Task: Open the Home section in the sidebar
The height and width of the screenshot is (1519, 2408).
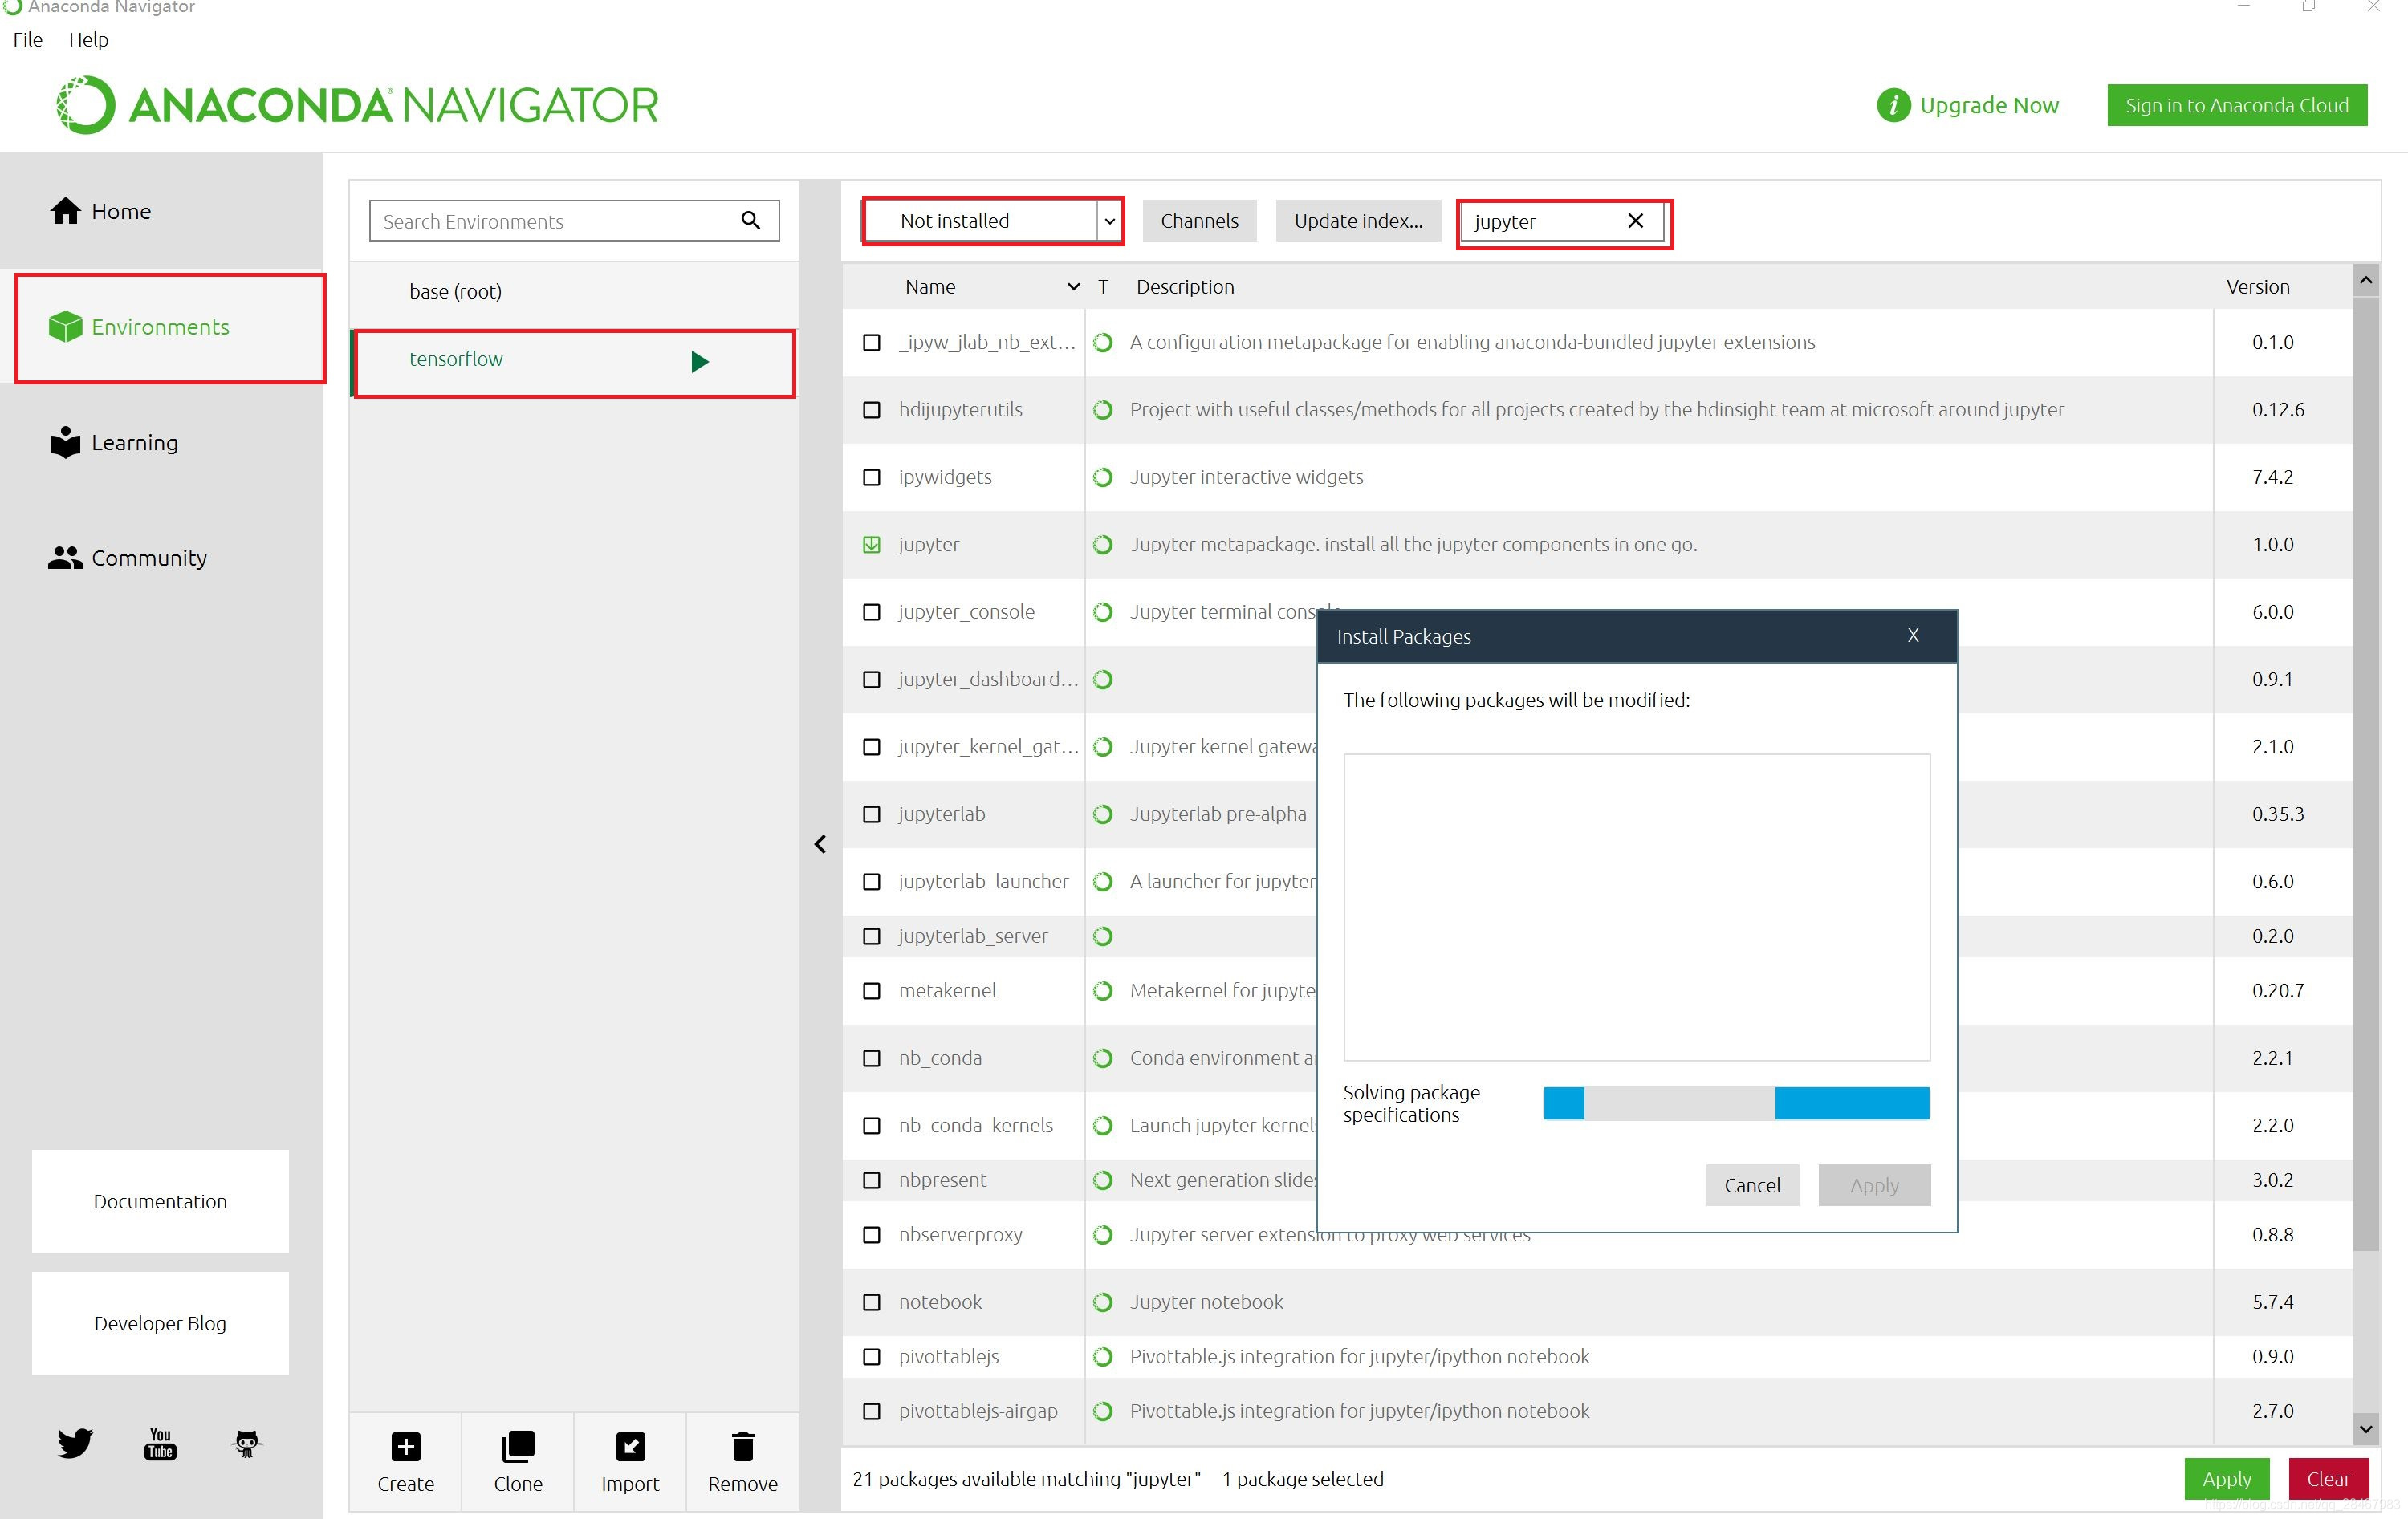Action: coord(100,211)
